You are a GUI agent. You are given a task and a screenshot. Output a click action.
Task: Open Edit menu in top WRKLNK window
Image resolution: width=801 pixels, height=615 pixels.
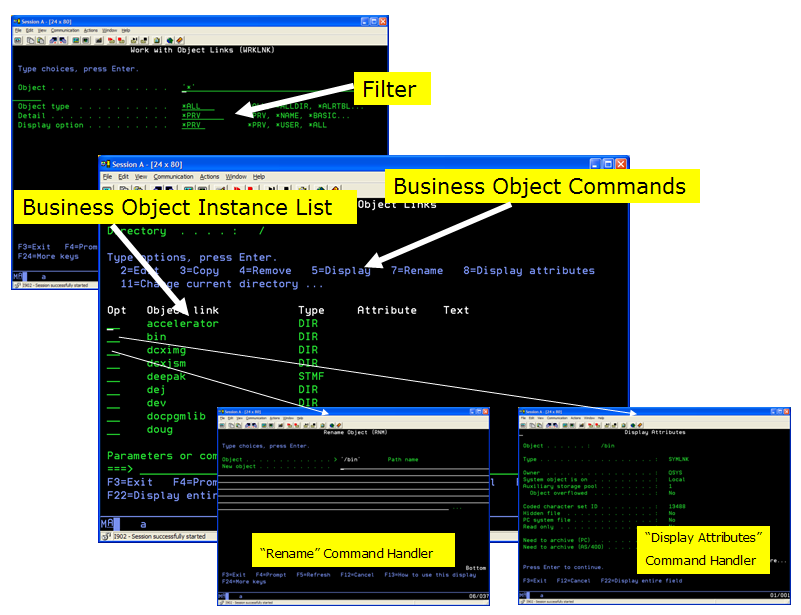coord(30,31)
